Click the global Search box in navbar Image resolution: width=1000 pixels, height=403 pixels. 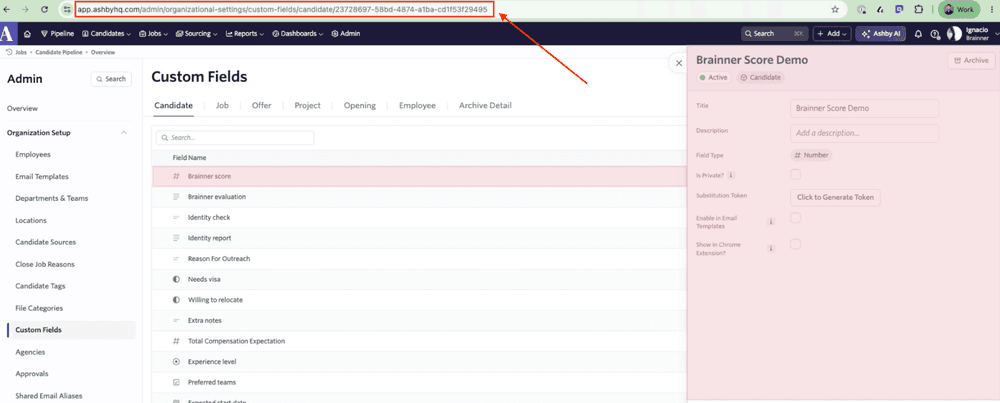click(x=774, y=34)
